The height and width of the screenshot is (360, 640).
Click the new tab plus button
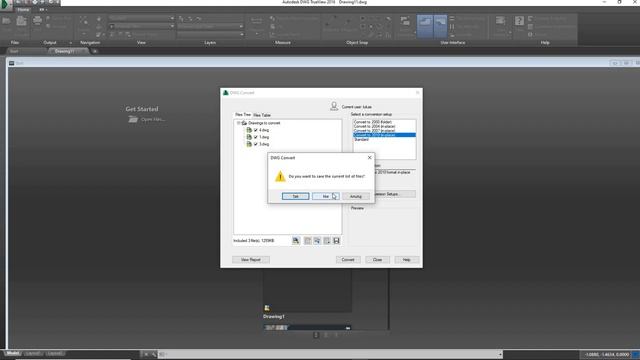(95, 51)
